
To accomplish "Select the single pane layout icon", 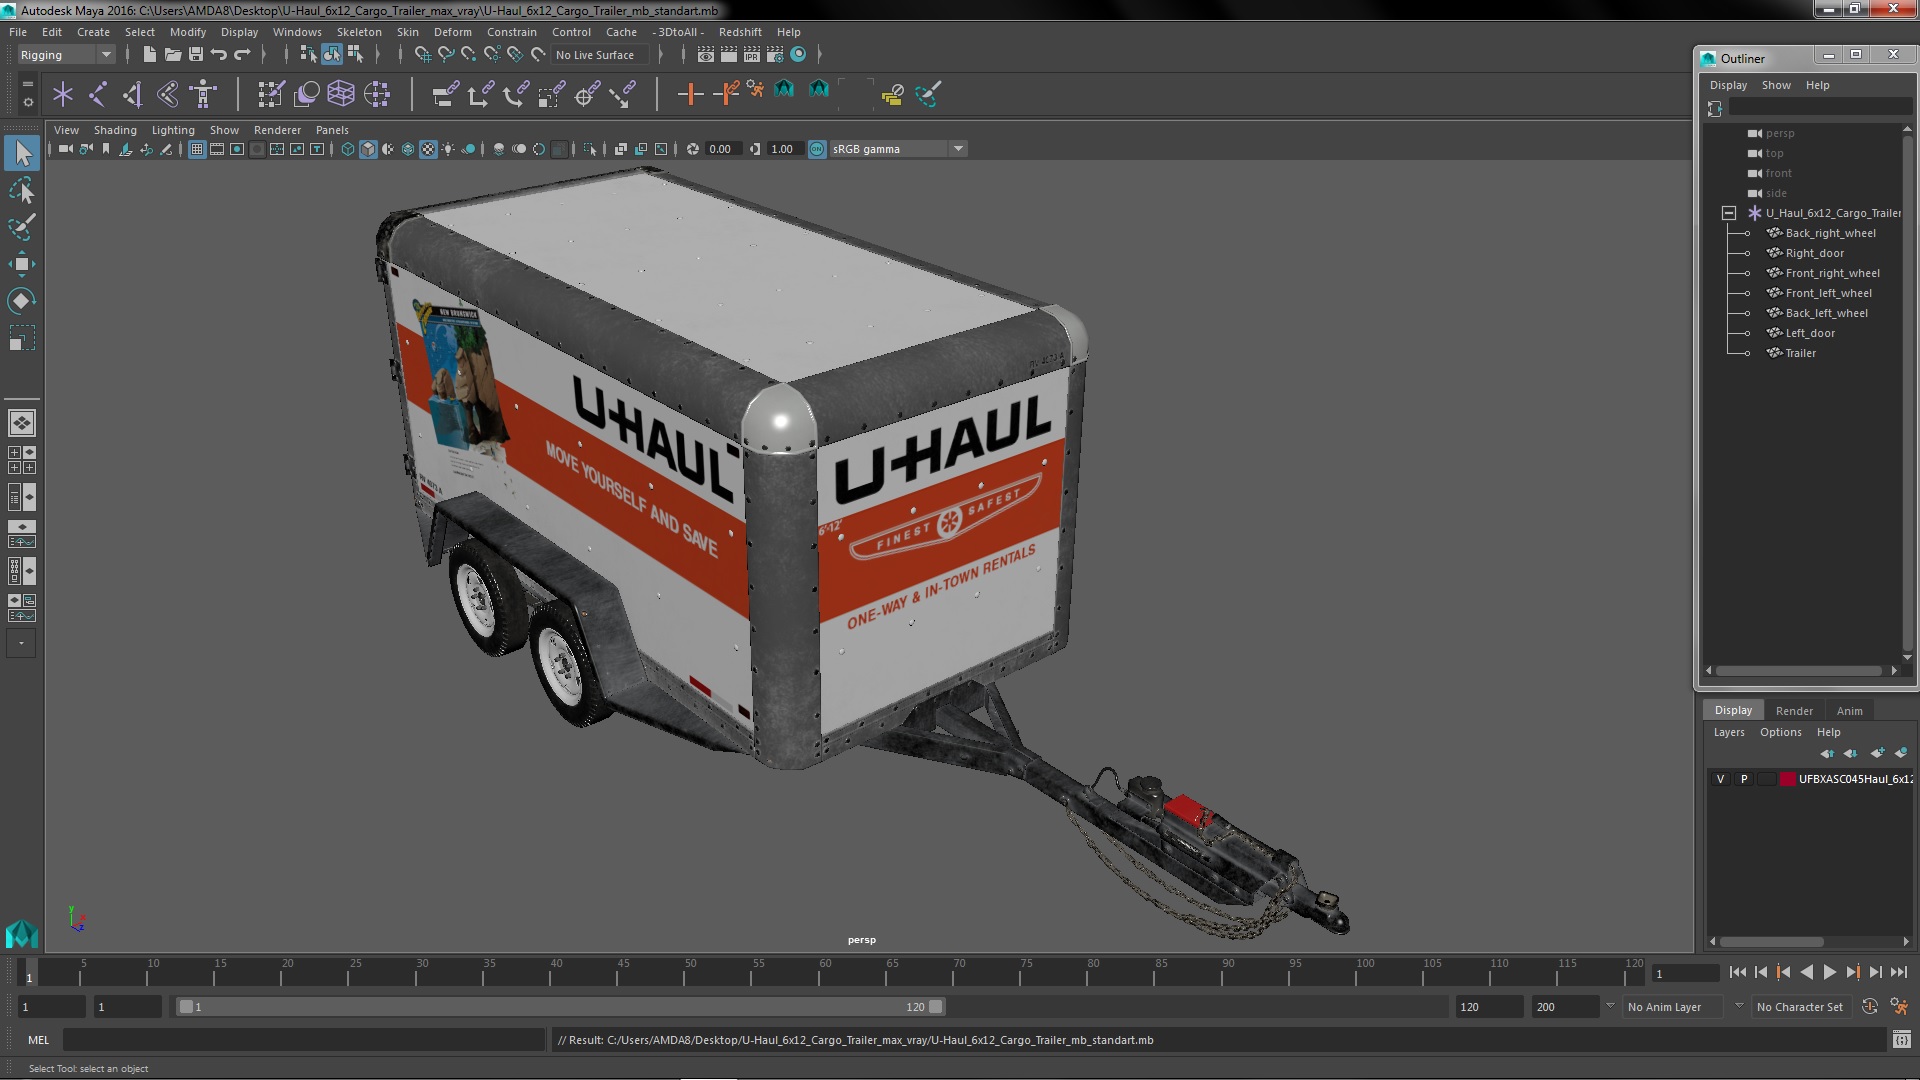I will tap(22, 423).
